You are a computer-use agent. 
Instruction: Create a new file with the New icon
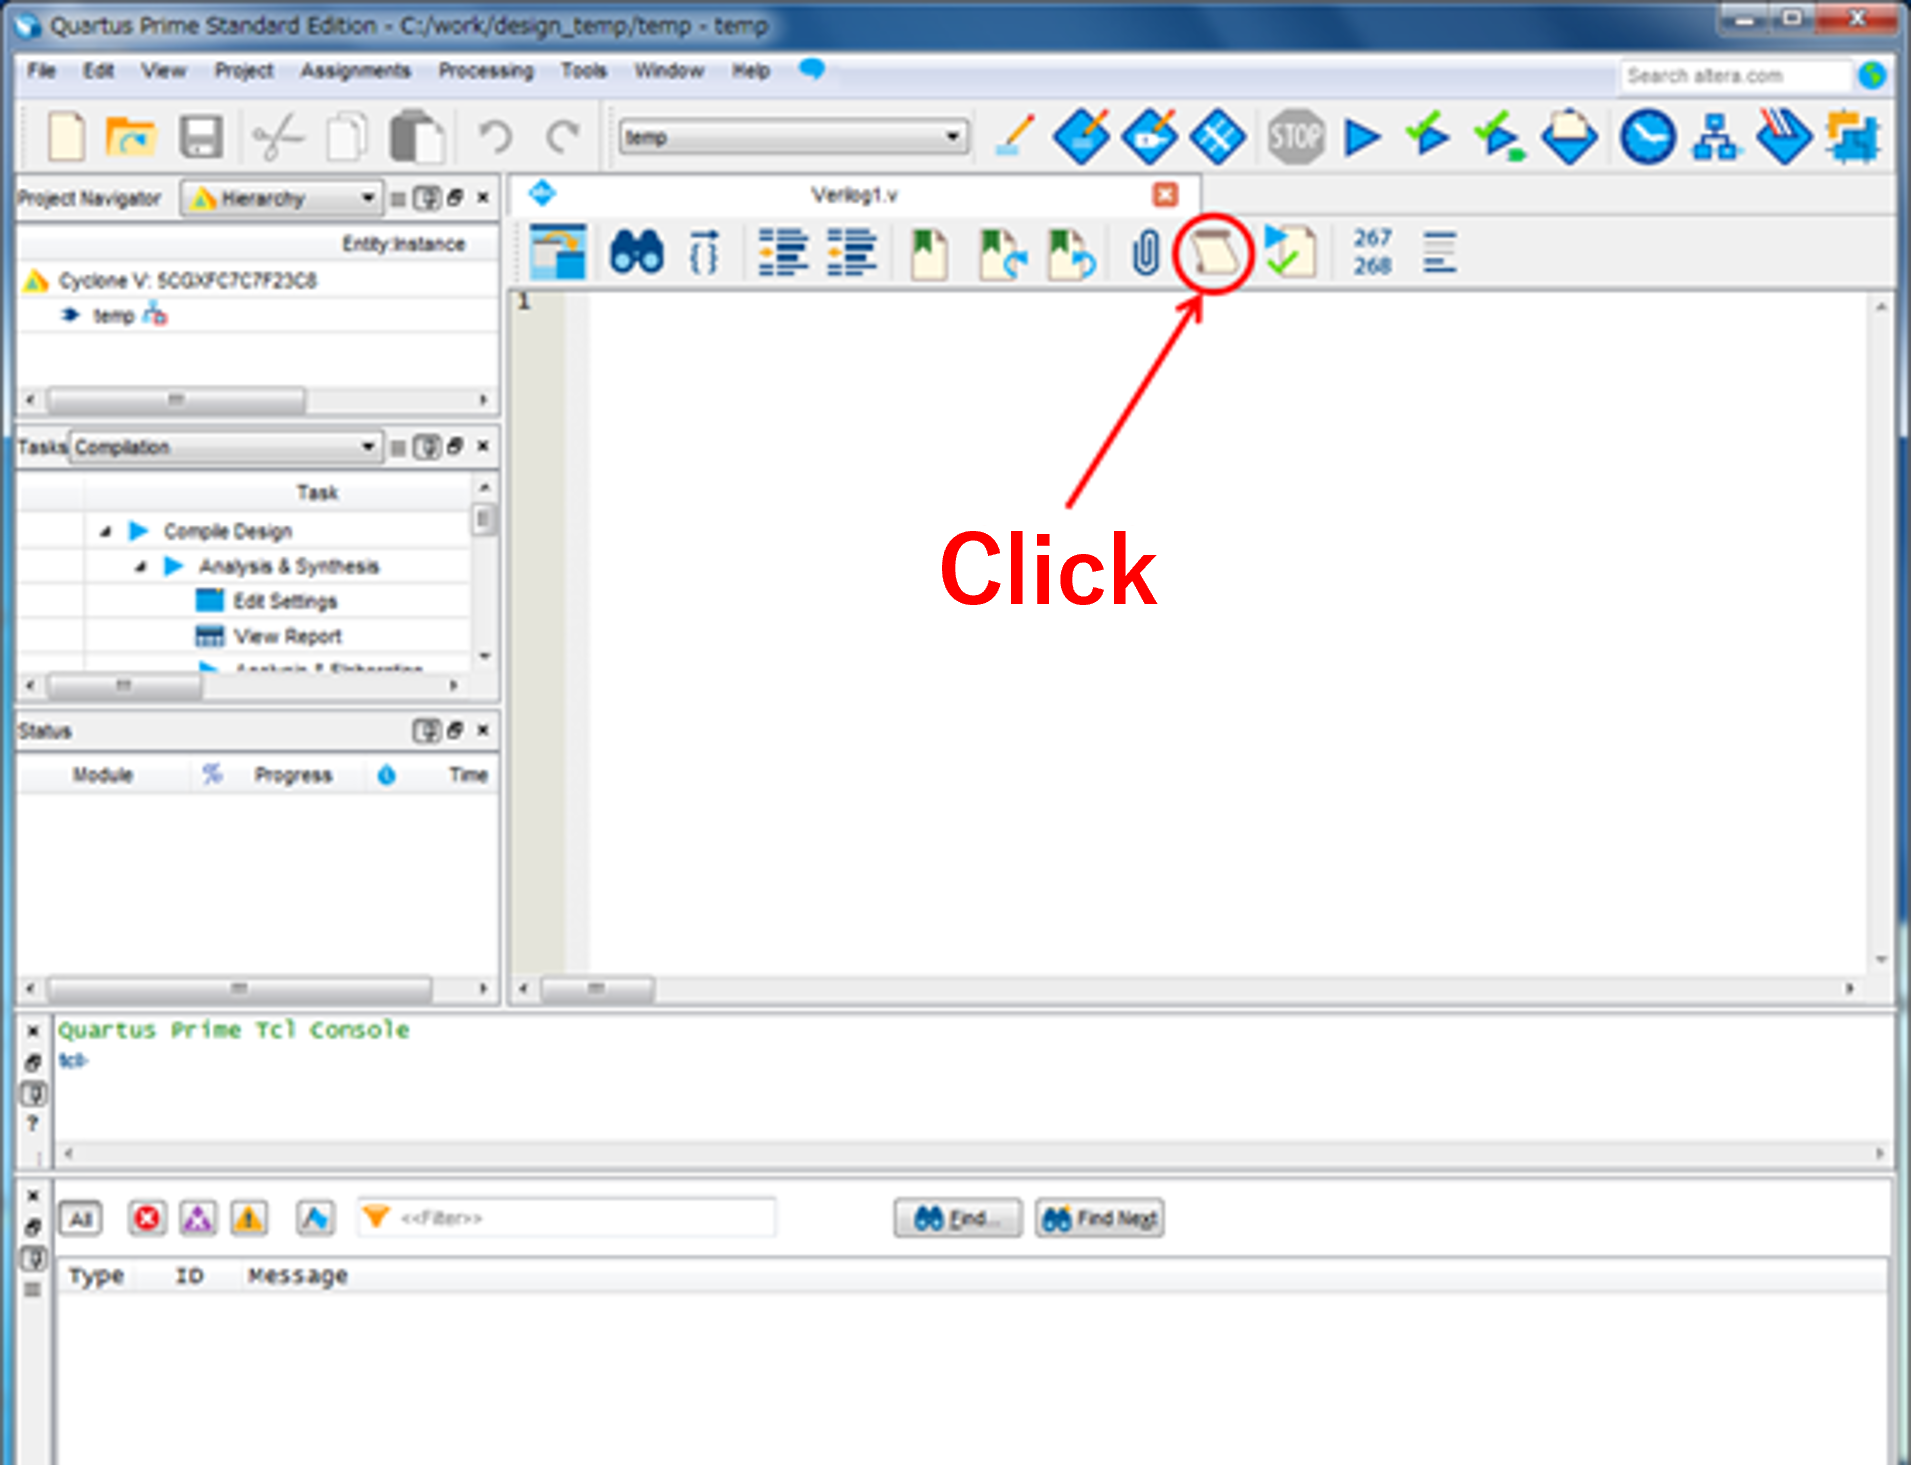coord(66,137)
